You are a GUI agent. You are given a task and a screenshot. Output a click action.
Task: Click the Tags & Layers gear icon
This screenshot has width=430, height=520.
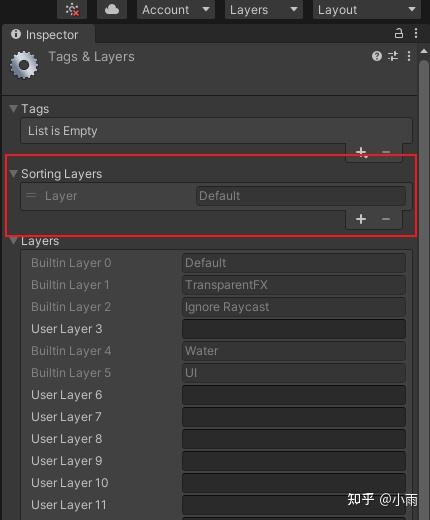(x=24, y=65)
